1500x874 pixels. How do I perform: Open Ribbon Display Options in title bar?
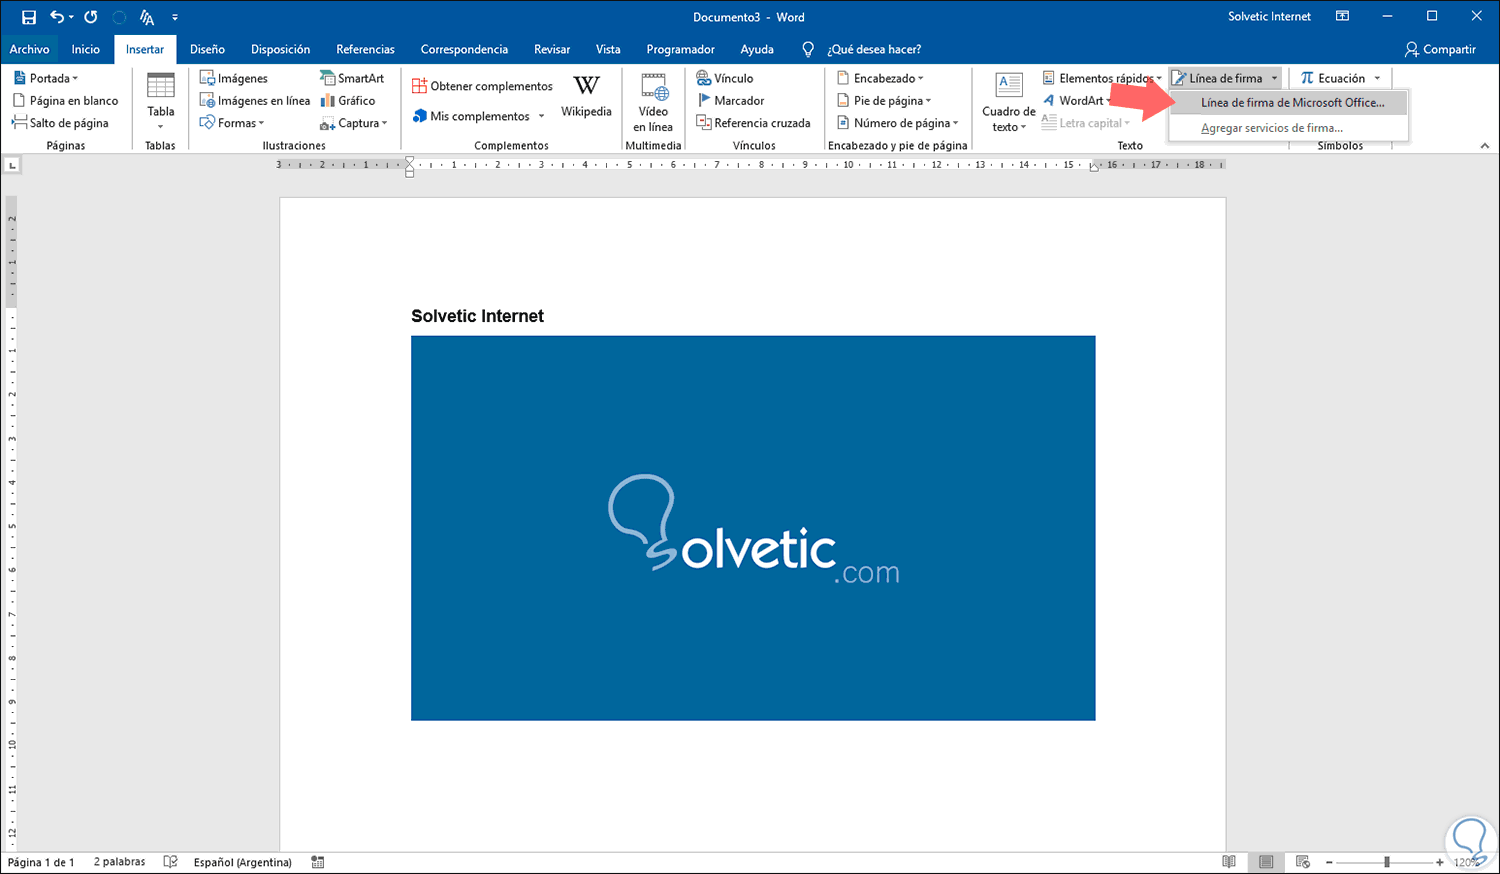1342,17
